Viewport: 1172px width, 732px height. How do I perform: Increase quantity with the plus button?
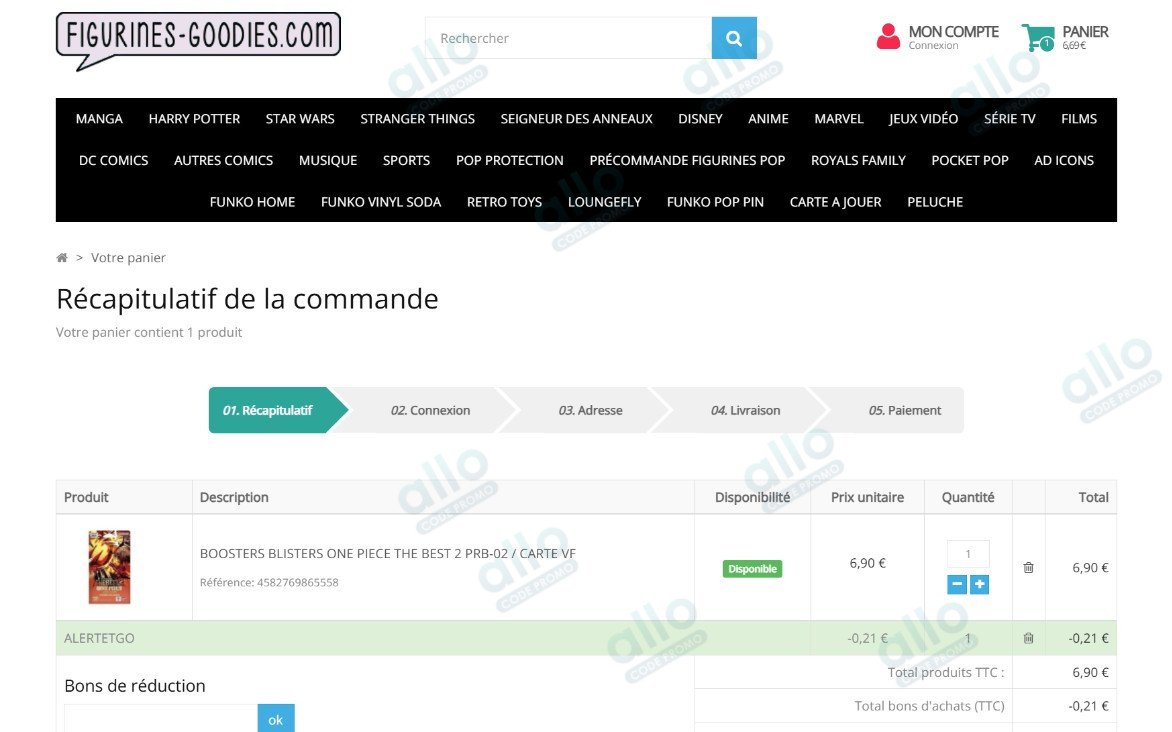[979, 584]
